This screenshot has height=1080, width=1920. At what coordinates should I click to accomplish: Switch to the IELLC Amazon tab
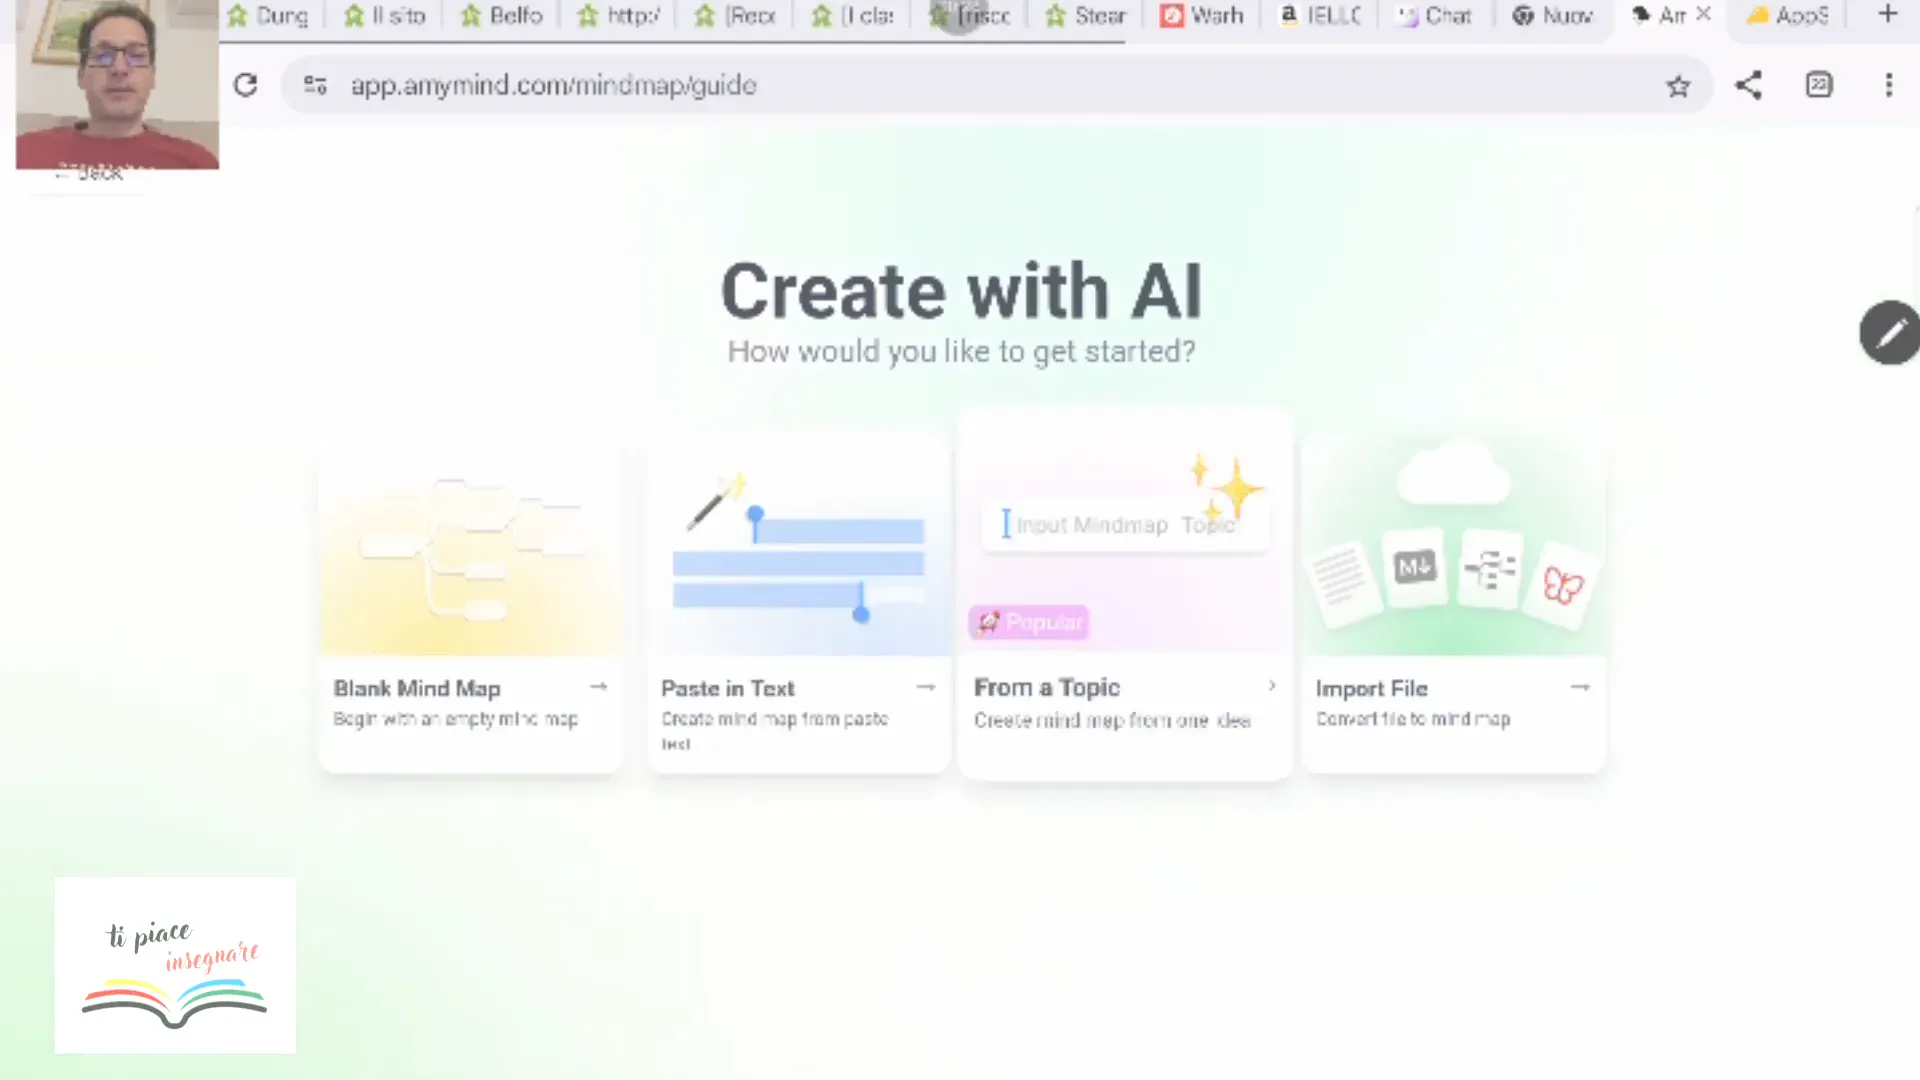[x=1320, y=15]
